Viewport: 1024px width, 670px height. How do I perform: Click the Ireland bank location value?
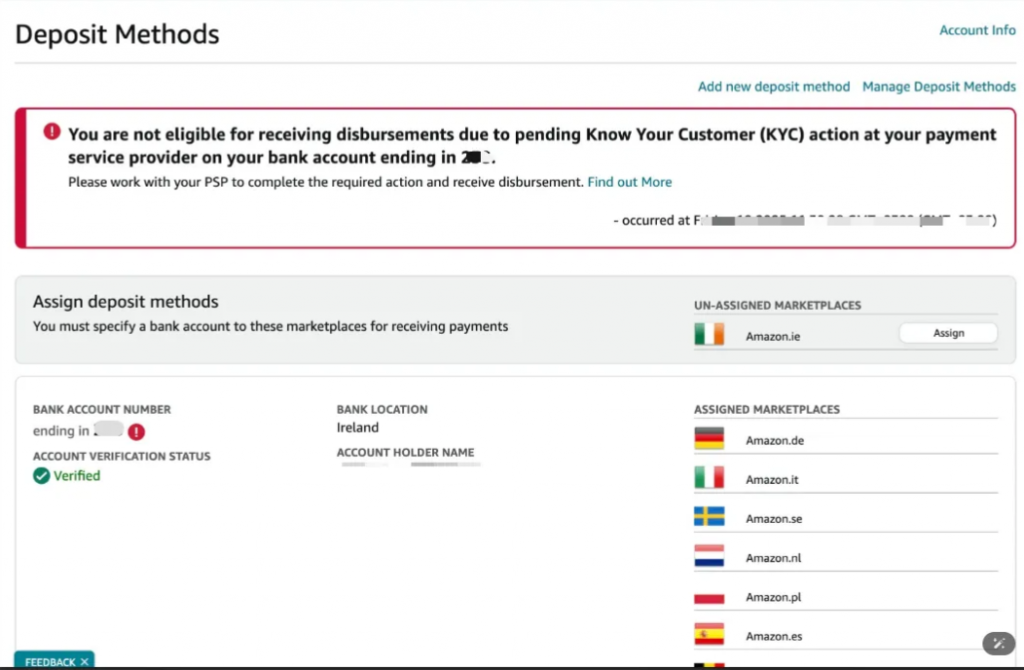click(357, 427)
